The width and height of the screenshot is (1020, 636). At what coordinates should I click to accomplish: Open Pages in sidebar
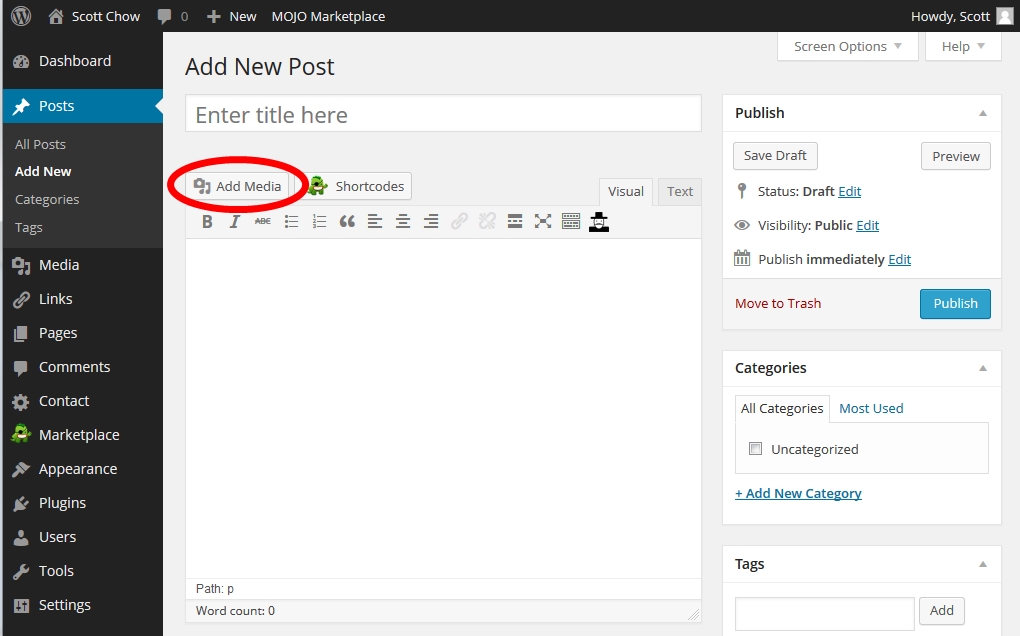tap(83, 333)
